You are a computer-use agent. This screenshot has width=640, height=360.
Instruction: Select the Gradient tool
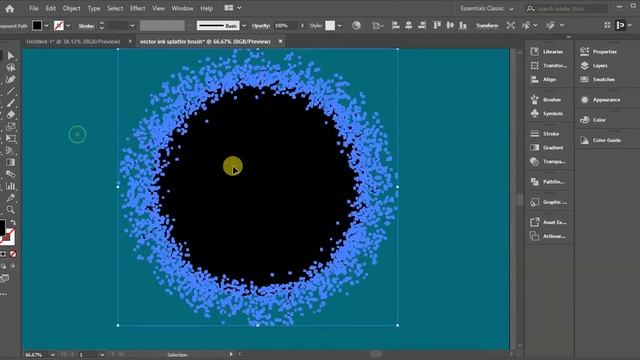point(11,162)
